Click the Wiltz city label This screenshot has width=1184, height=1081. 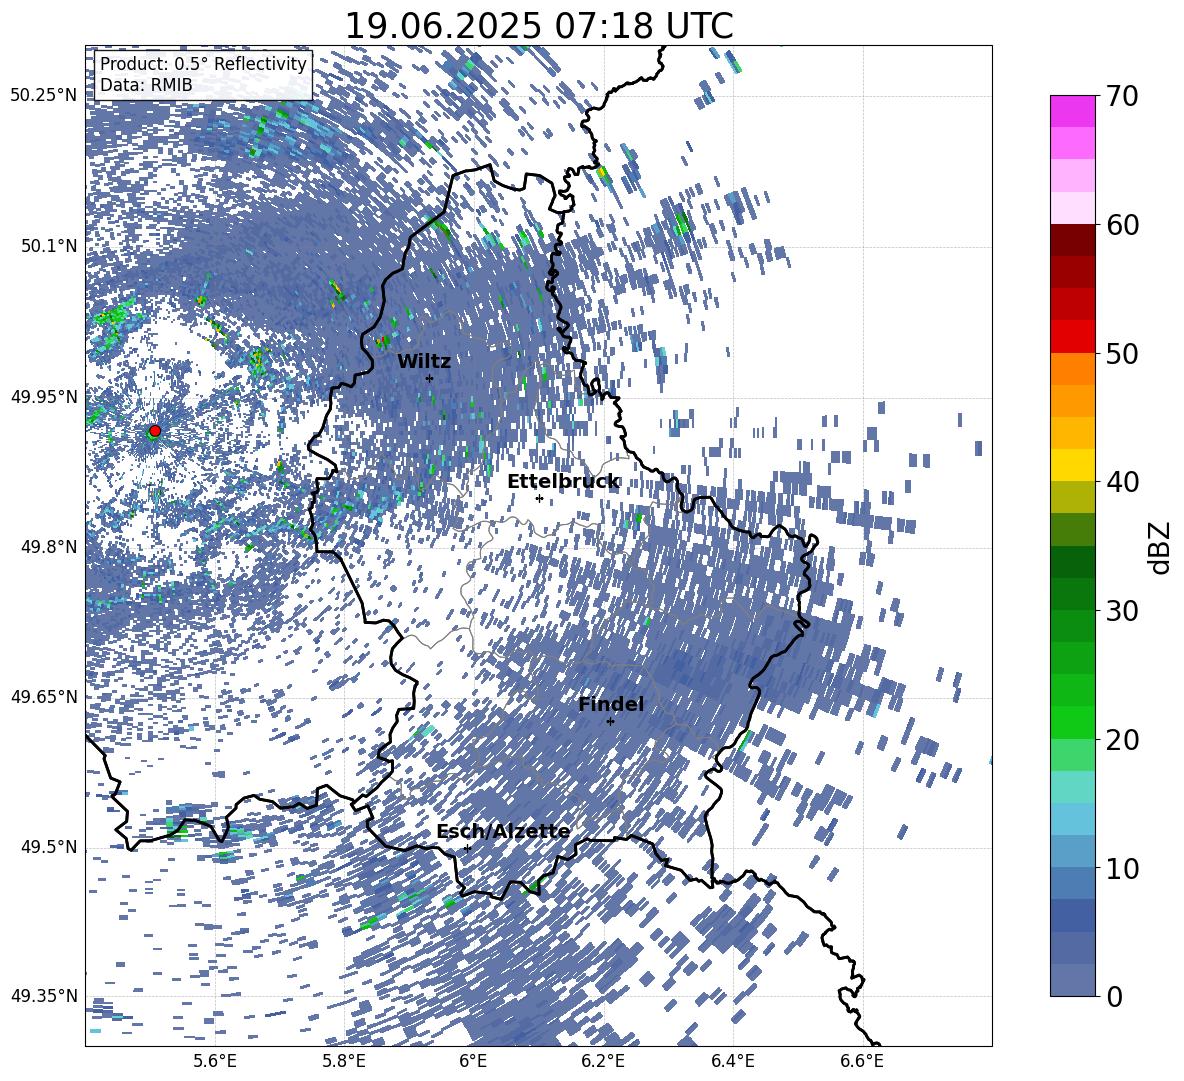tap(424, 362)
